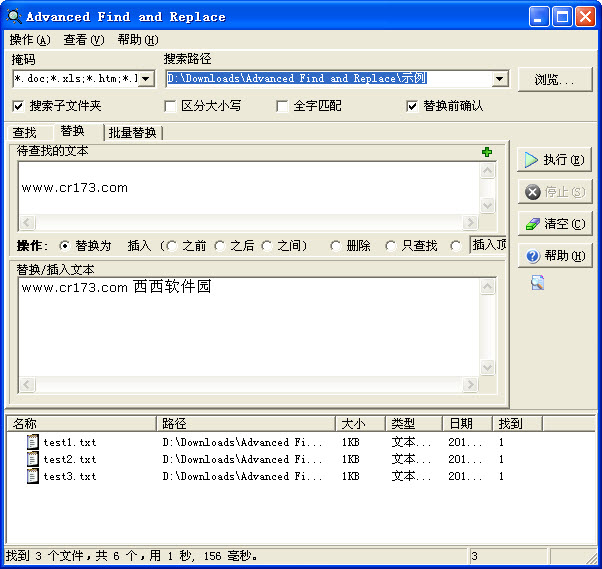Image resolution: width=602 pixels, height=569 pixels.
Task: Click into the 替换/插入文本 replacement field
Action: [x=249, y=327]
